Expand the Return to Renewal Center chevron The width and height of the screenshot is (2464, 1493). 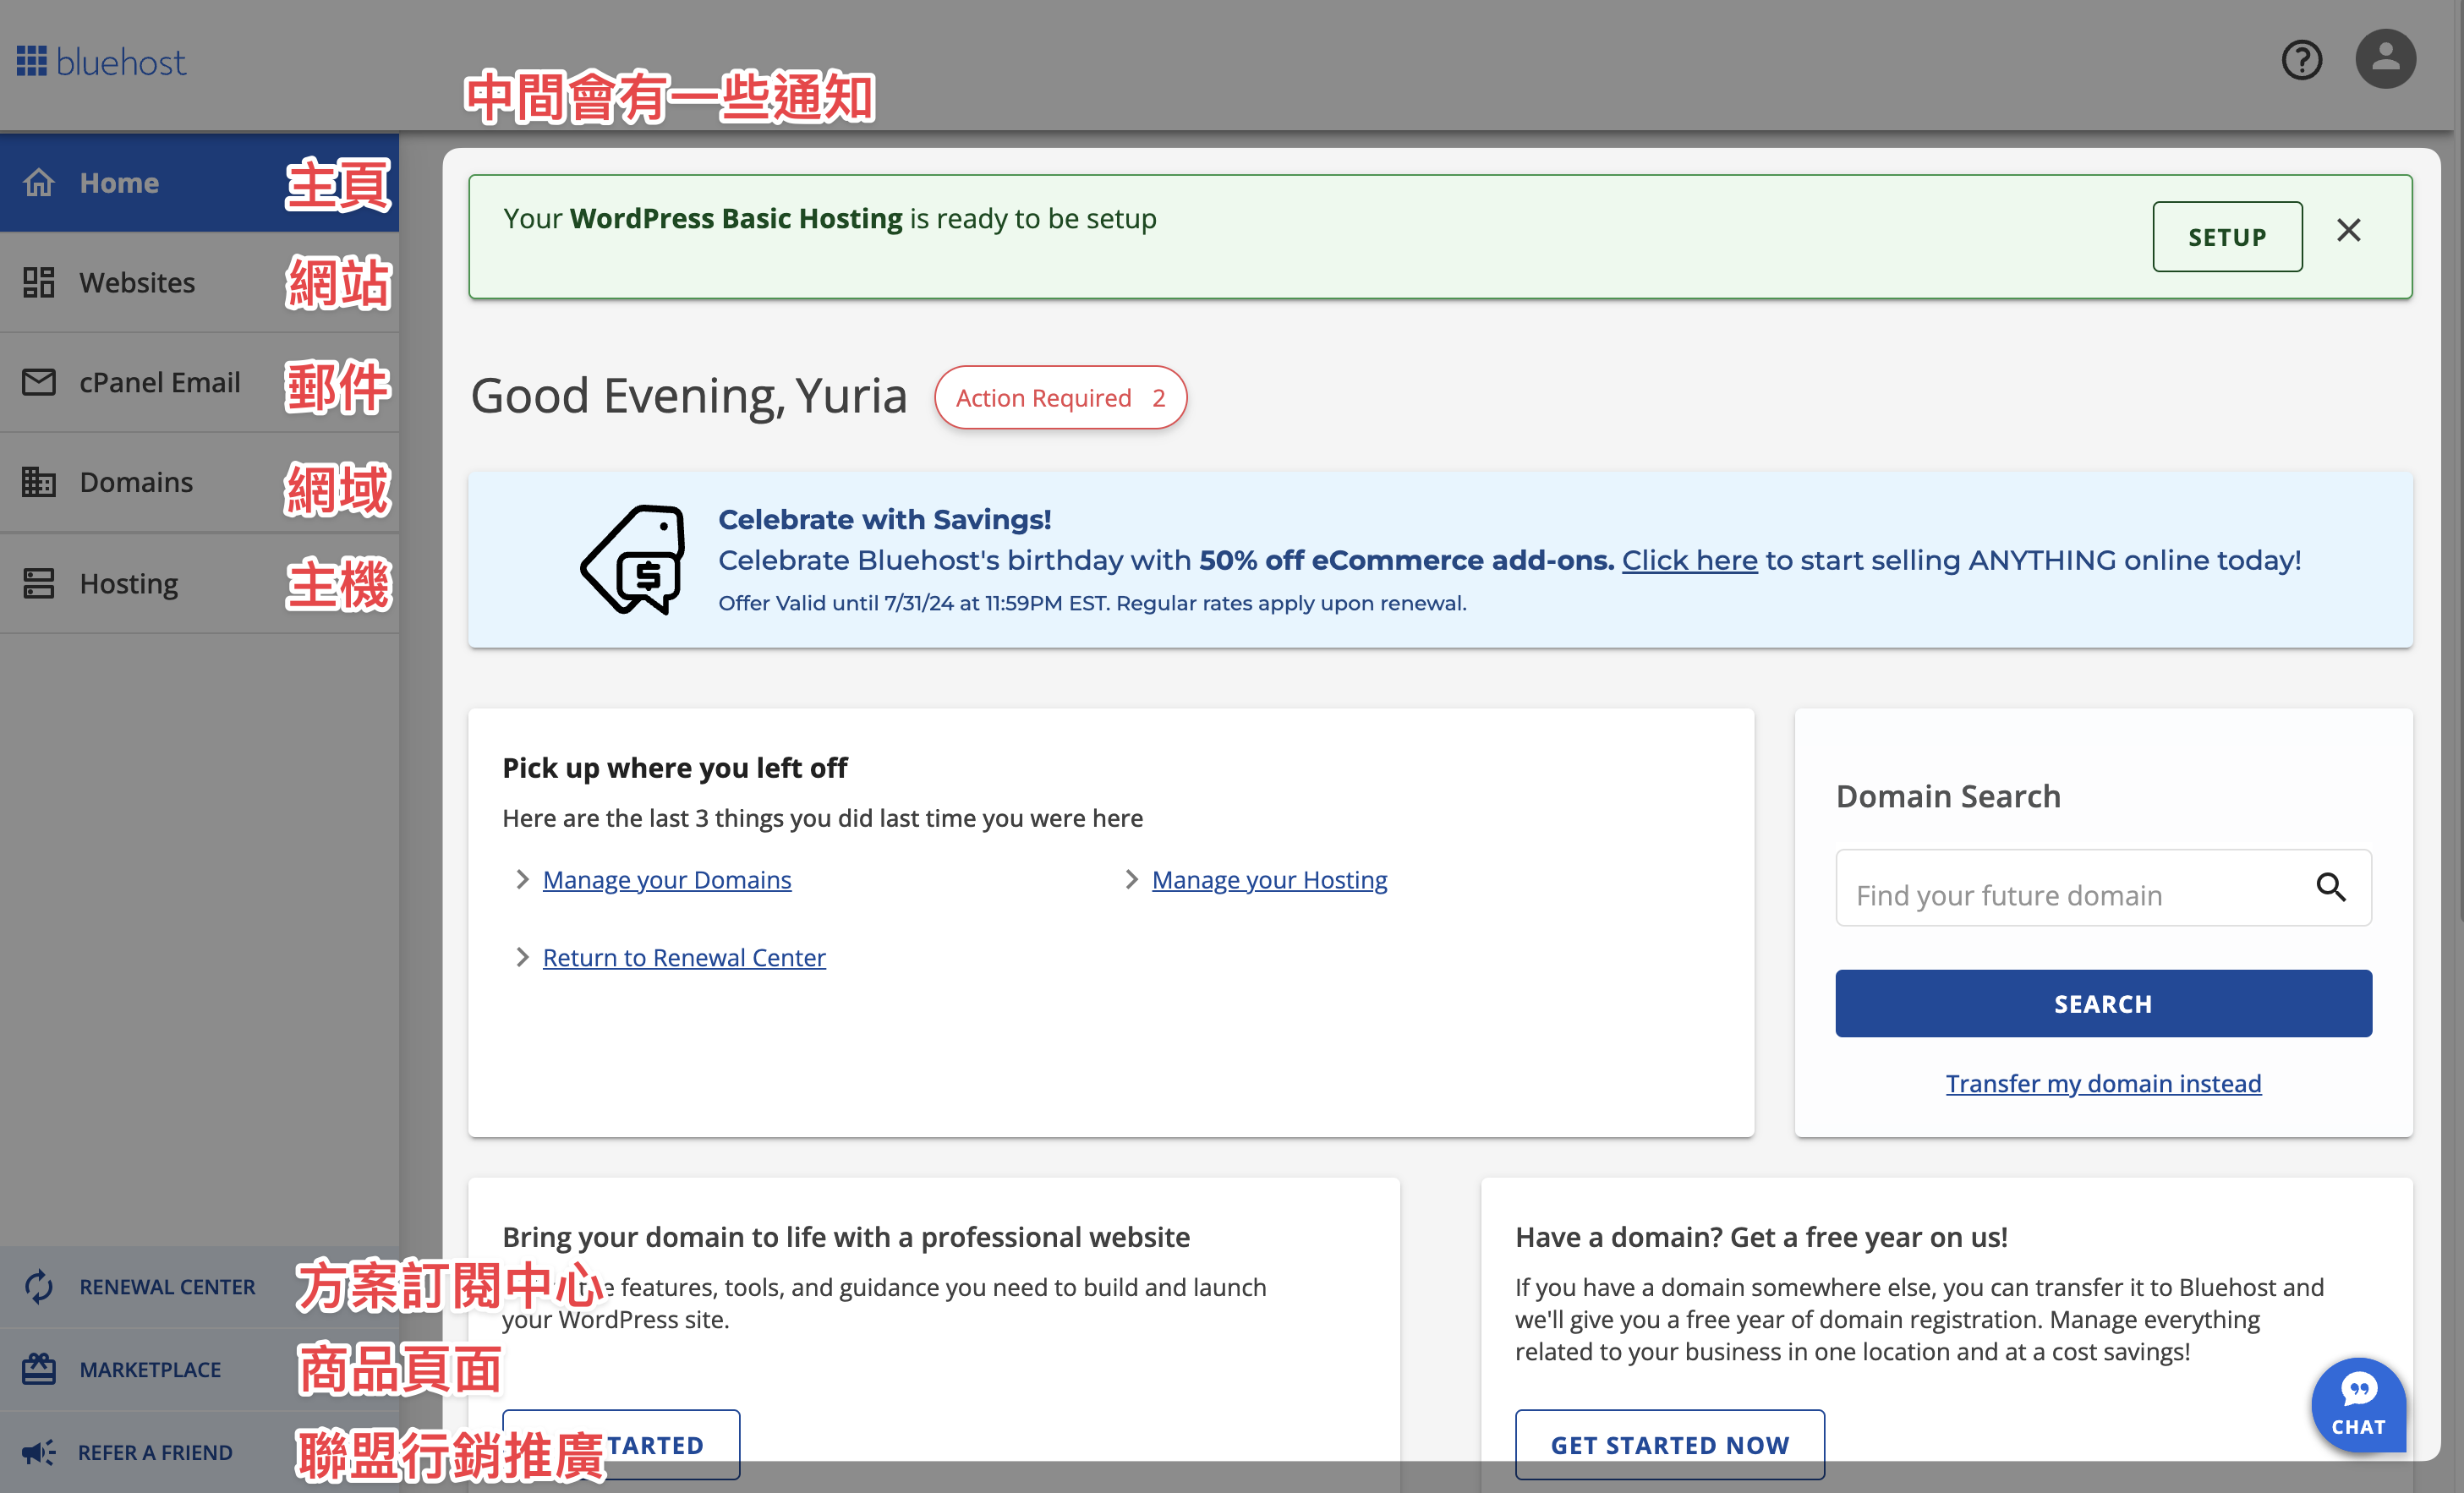(x=521, y=957)
